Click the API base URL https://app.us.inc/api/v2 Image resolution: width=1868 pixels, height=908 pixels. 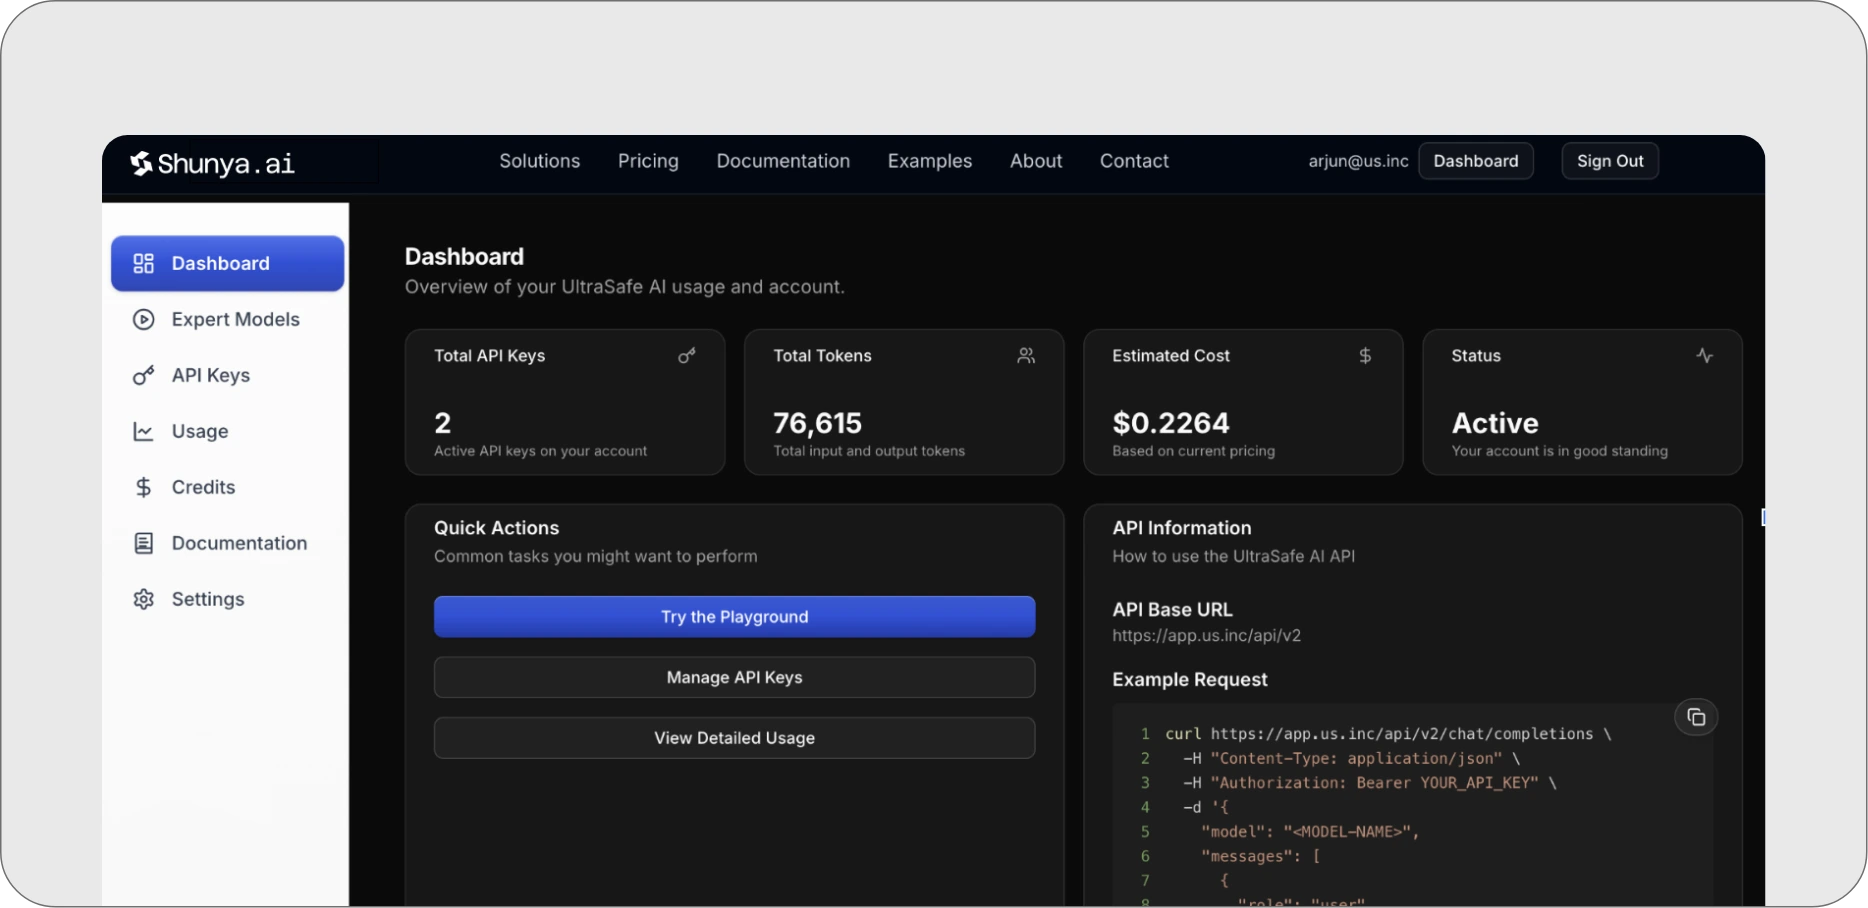[x=1207, y=635]
